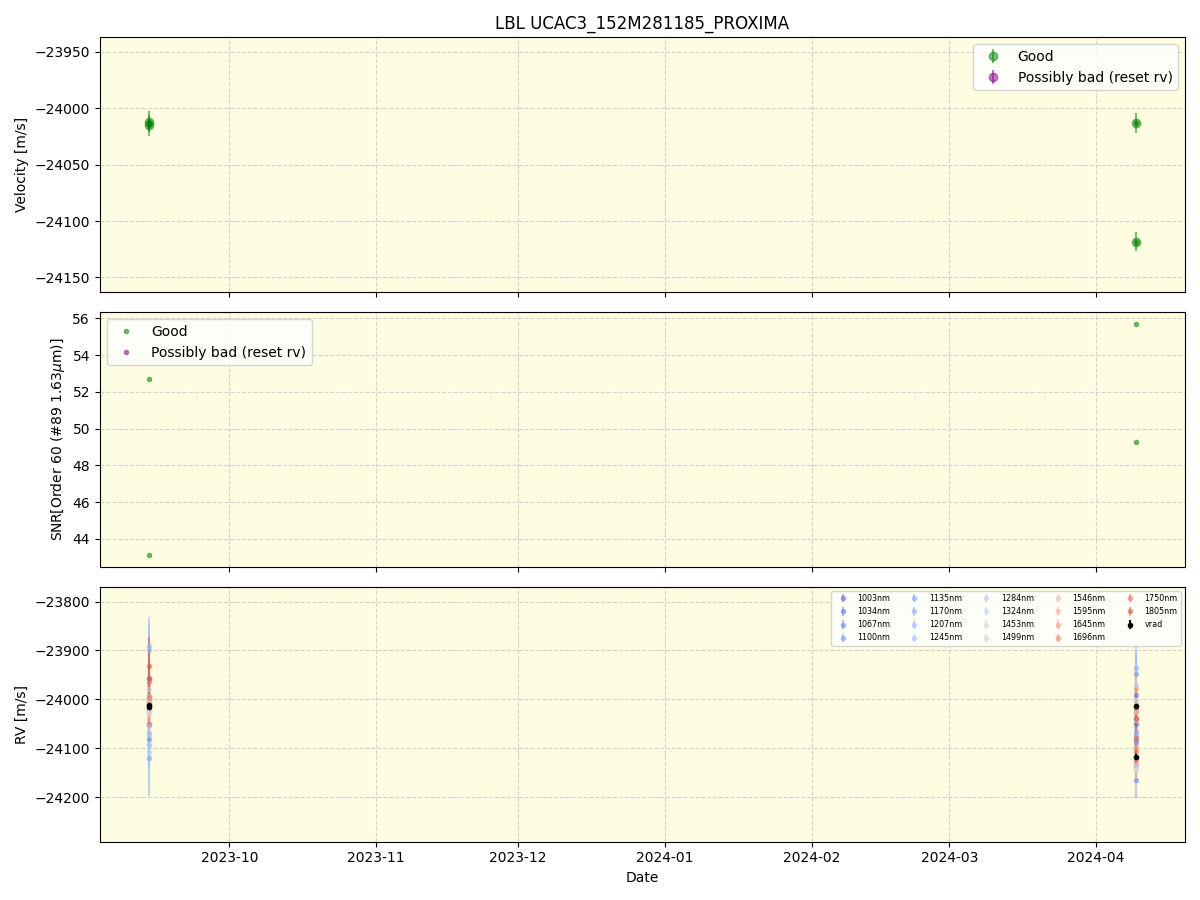Click the -23950 velocity tick label
Image resolution: width=1200 pixels, height=900 pixels.
tap(64, 52)
